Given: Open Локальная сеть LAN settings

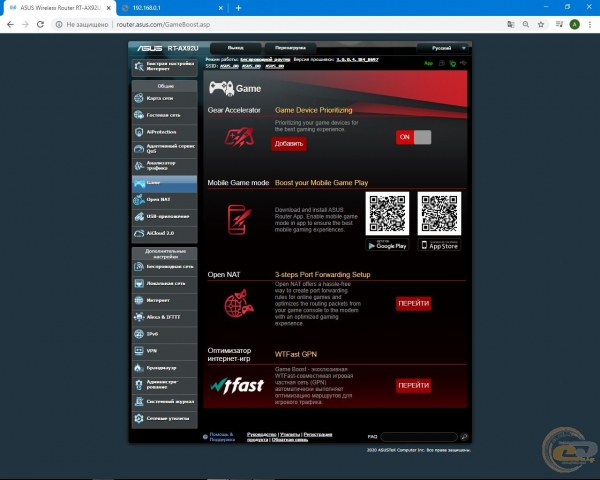Looking at the screenshot, I should tap(165, 284).
